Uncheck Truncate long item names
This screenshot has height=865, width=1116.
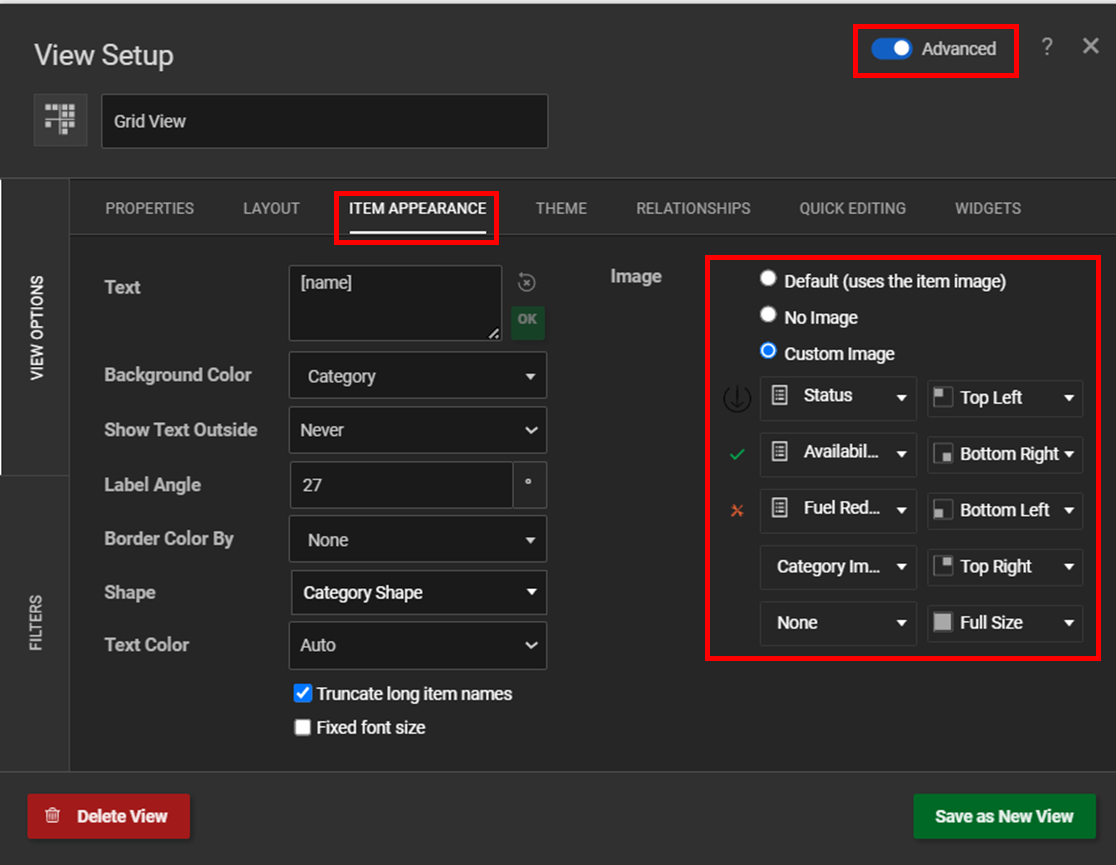coord(302,693)
